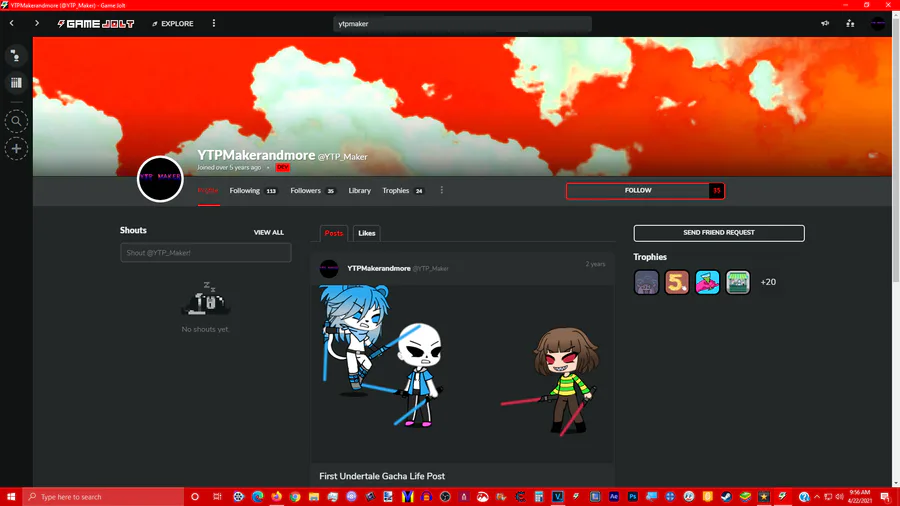The width and height of the screenshot is (900, 506).
Task: Click the Shout @YTP_Maker input field
Action: click(205, 252)
